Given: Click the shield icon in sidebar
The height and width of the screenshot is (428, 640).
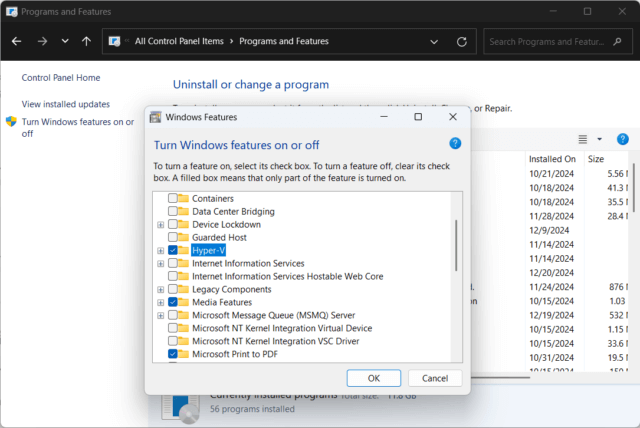Looking at the screenshot, I should coord(11,122).
